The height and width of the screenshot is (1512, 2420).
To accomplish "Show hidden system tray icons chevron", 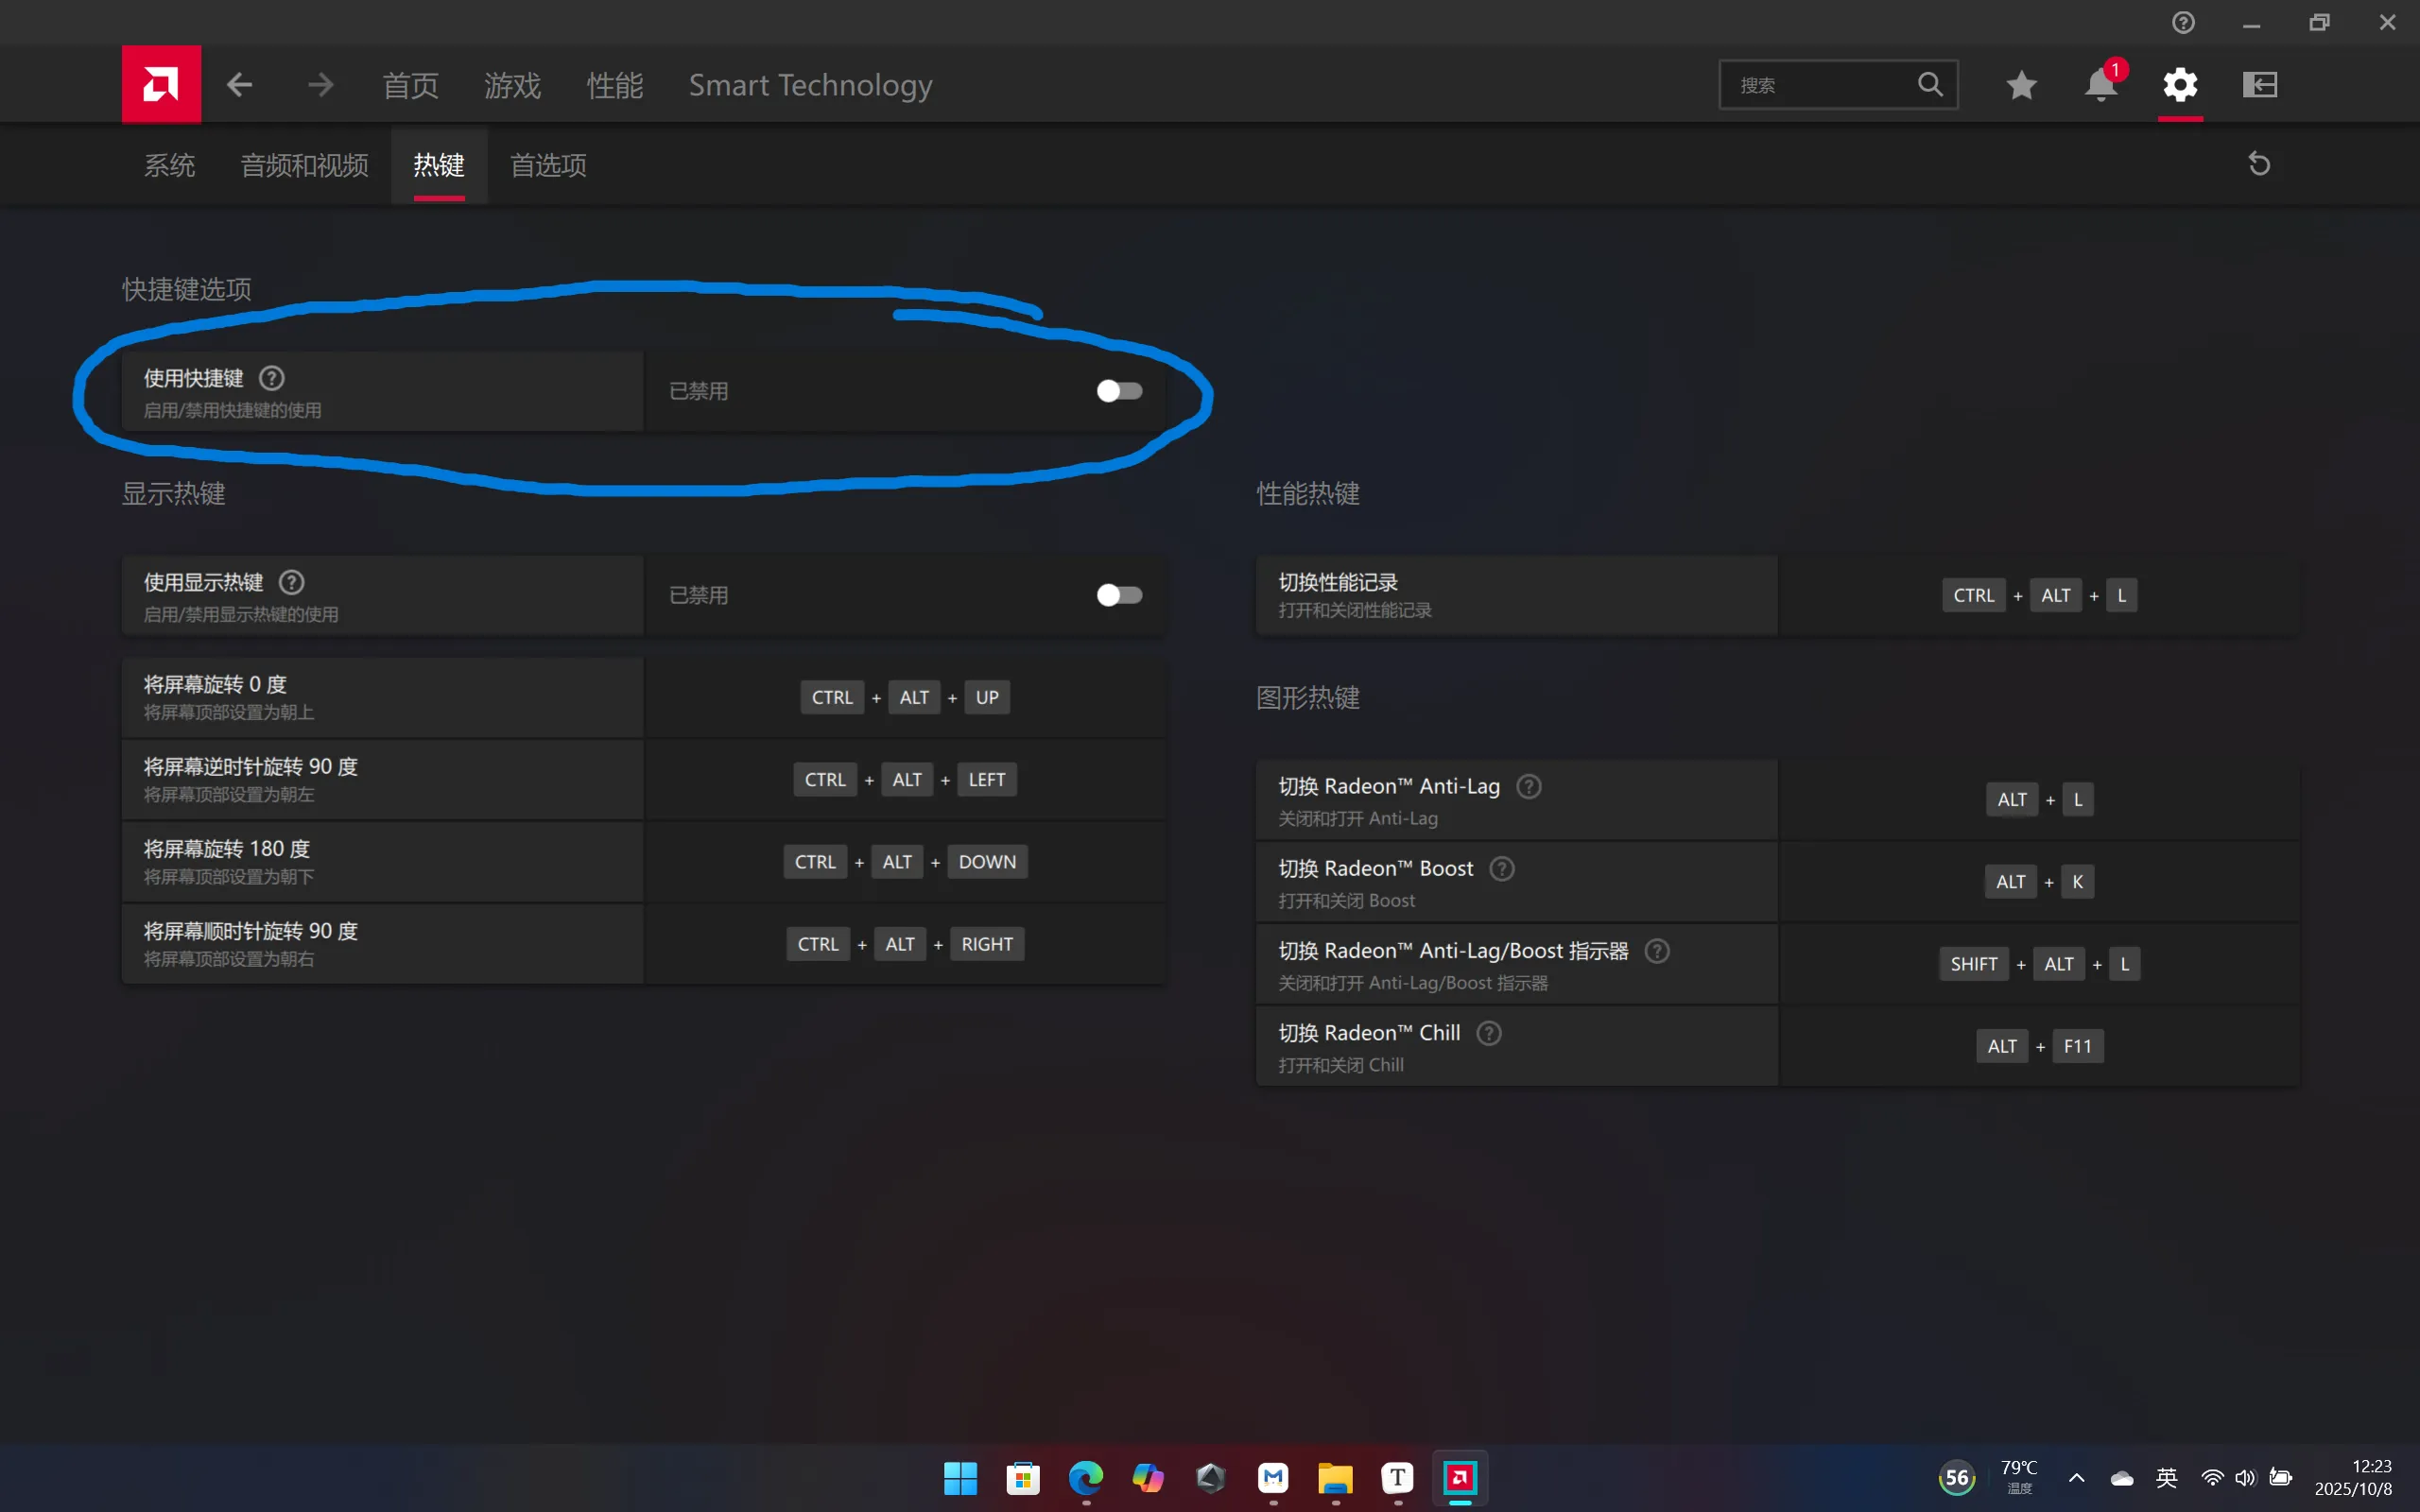I will pyautogui.click(x=2076, y=1478).
